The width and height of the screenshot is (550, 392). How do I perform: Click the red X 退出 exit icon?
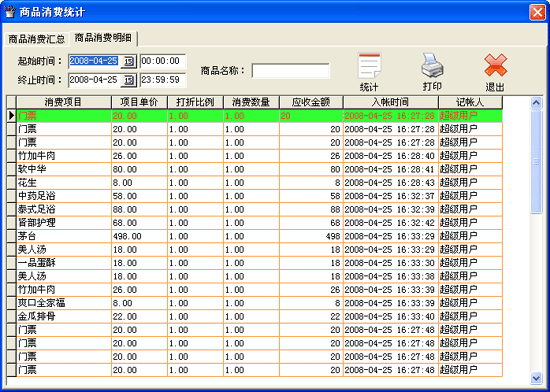click(x=495, y=65)
